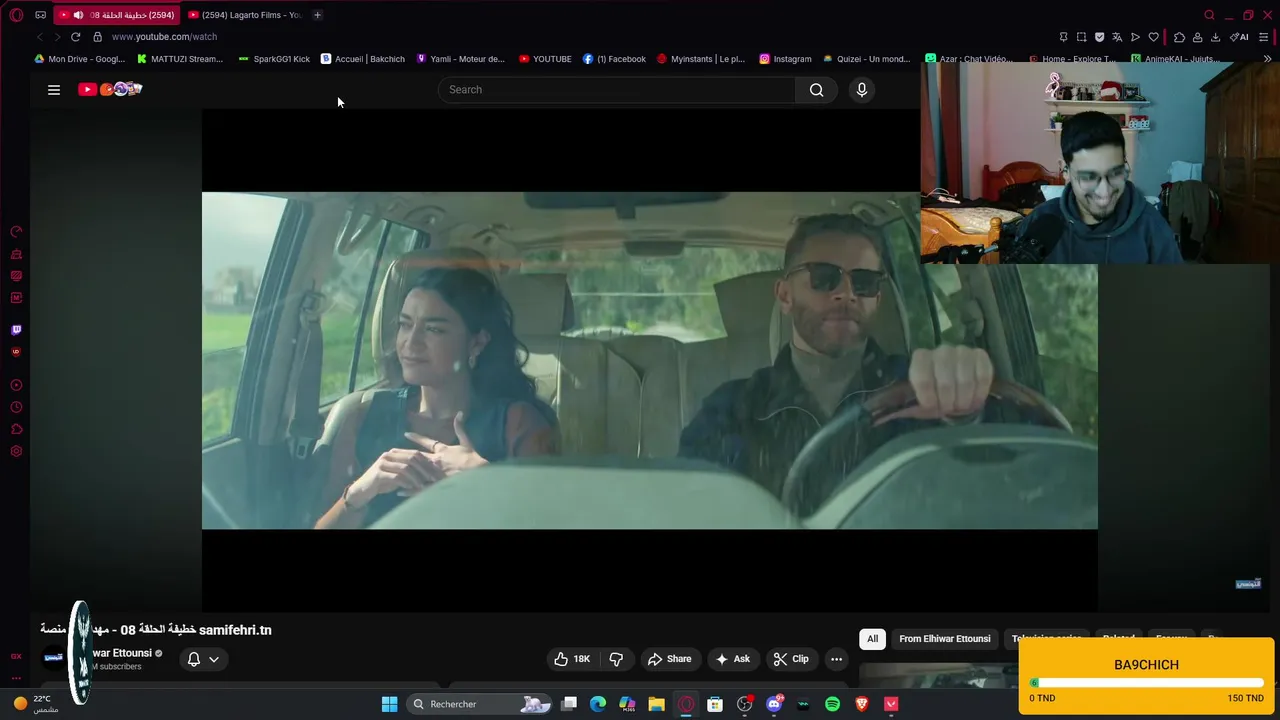Open Windows Start menu
The width and height of the screenshot is (1280, 720).
click(x=389, y=704)
